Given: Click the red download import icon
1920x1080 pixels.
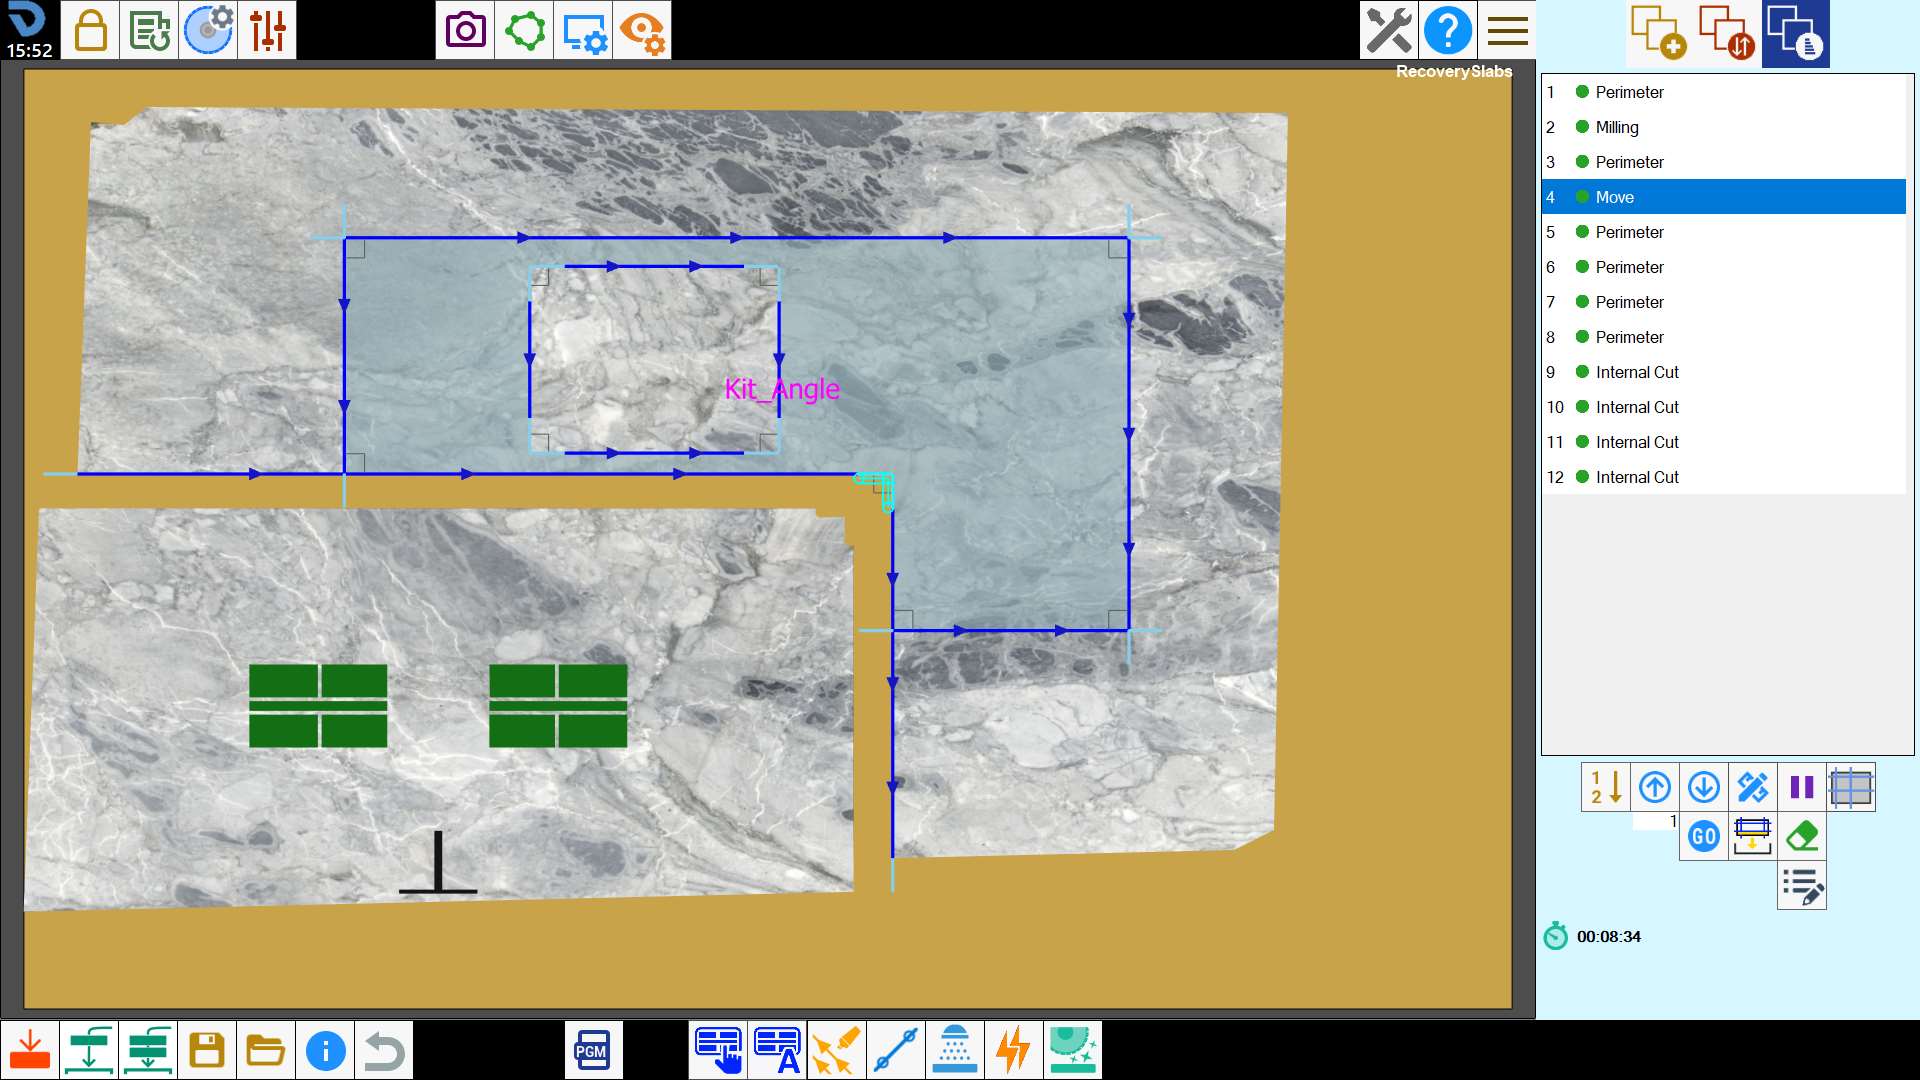Looking at the screenshot, I should 30,1050.
